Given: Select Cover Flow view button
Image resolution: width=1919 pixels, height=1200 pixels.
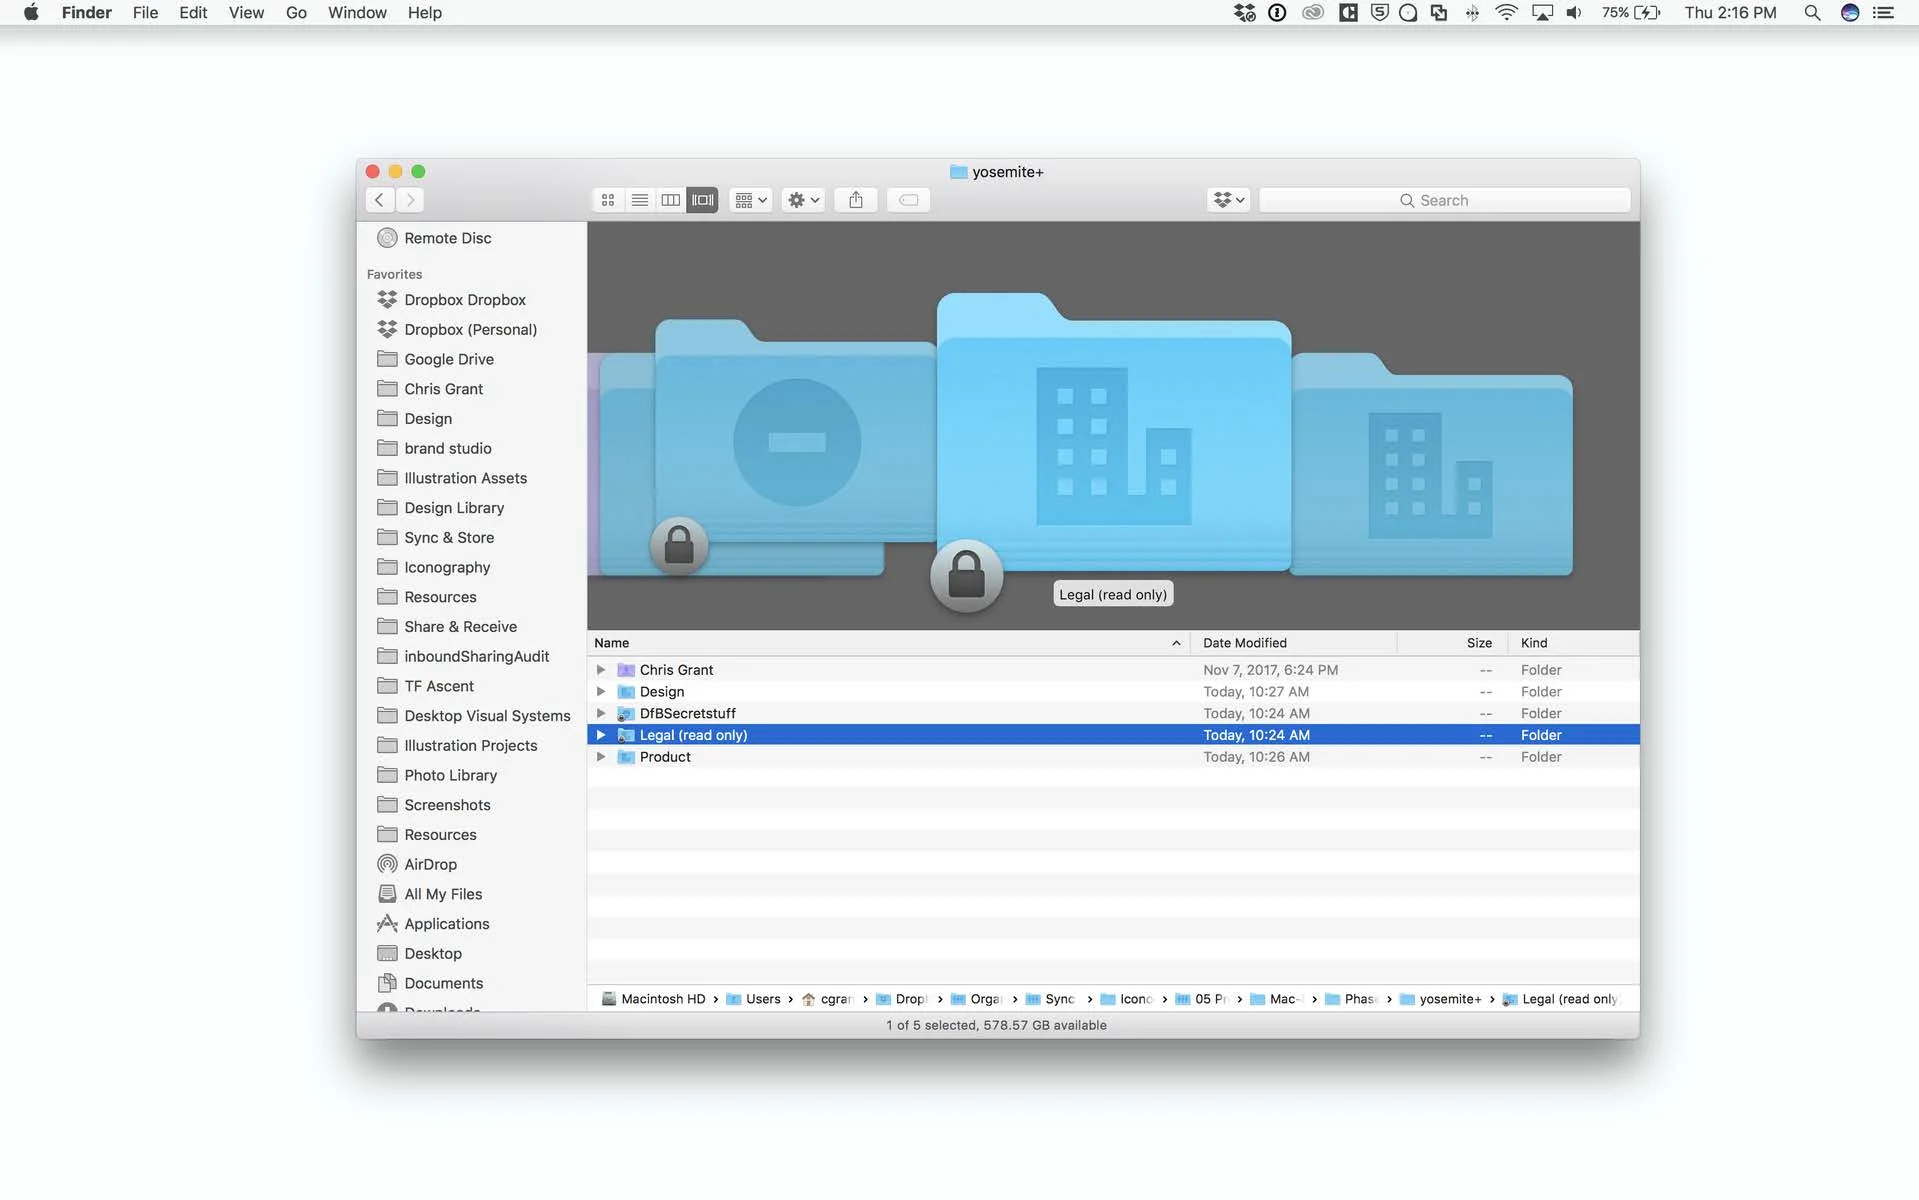Looking at the screenshot, I should coord(703,200).
